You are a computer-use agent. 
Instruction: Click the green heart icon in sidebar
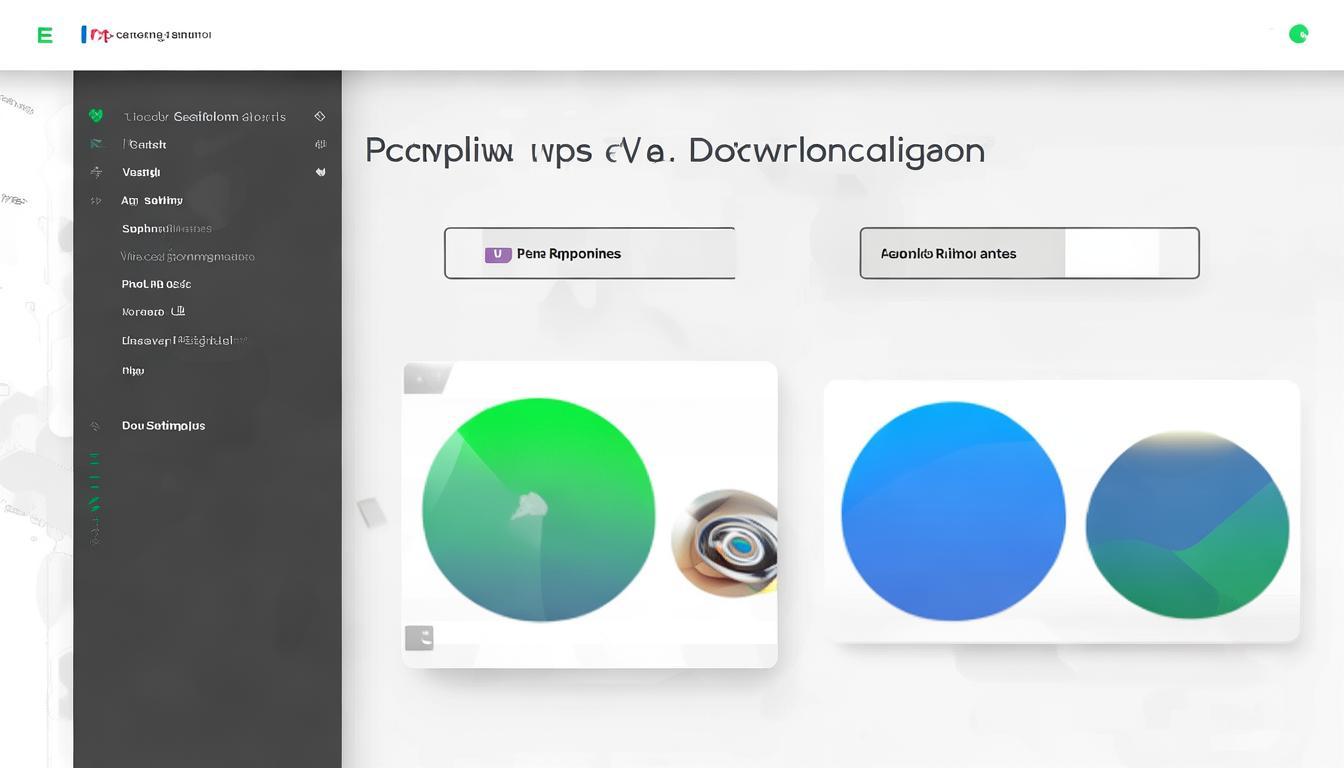pyautogui.click(x=96, y=116)
